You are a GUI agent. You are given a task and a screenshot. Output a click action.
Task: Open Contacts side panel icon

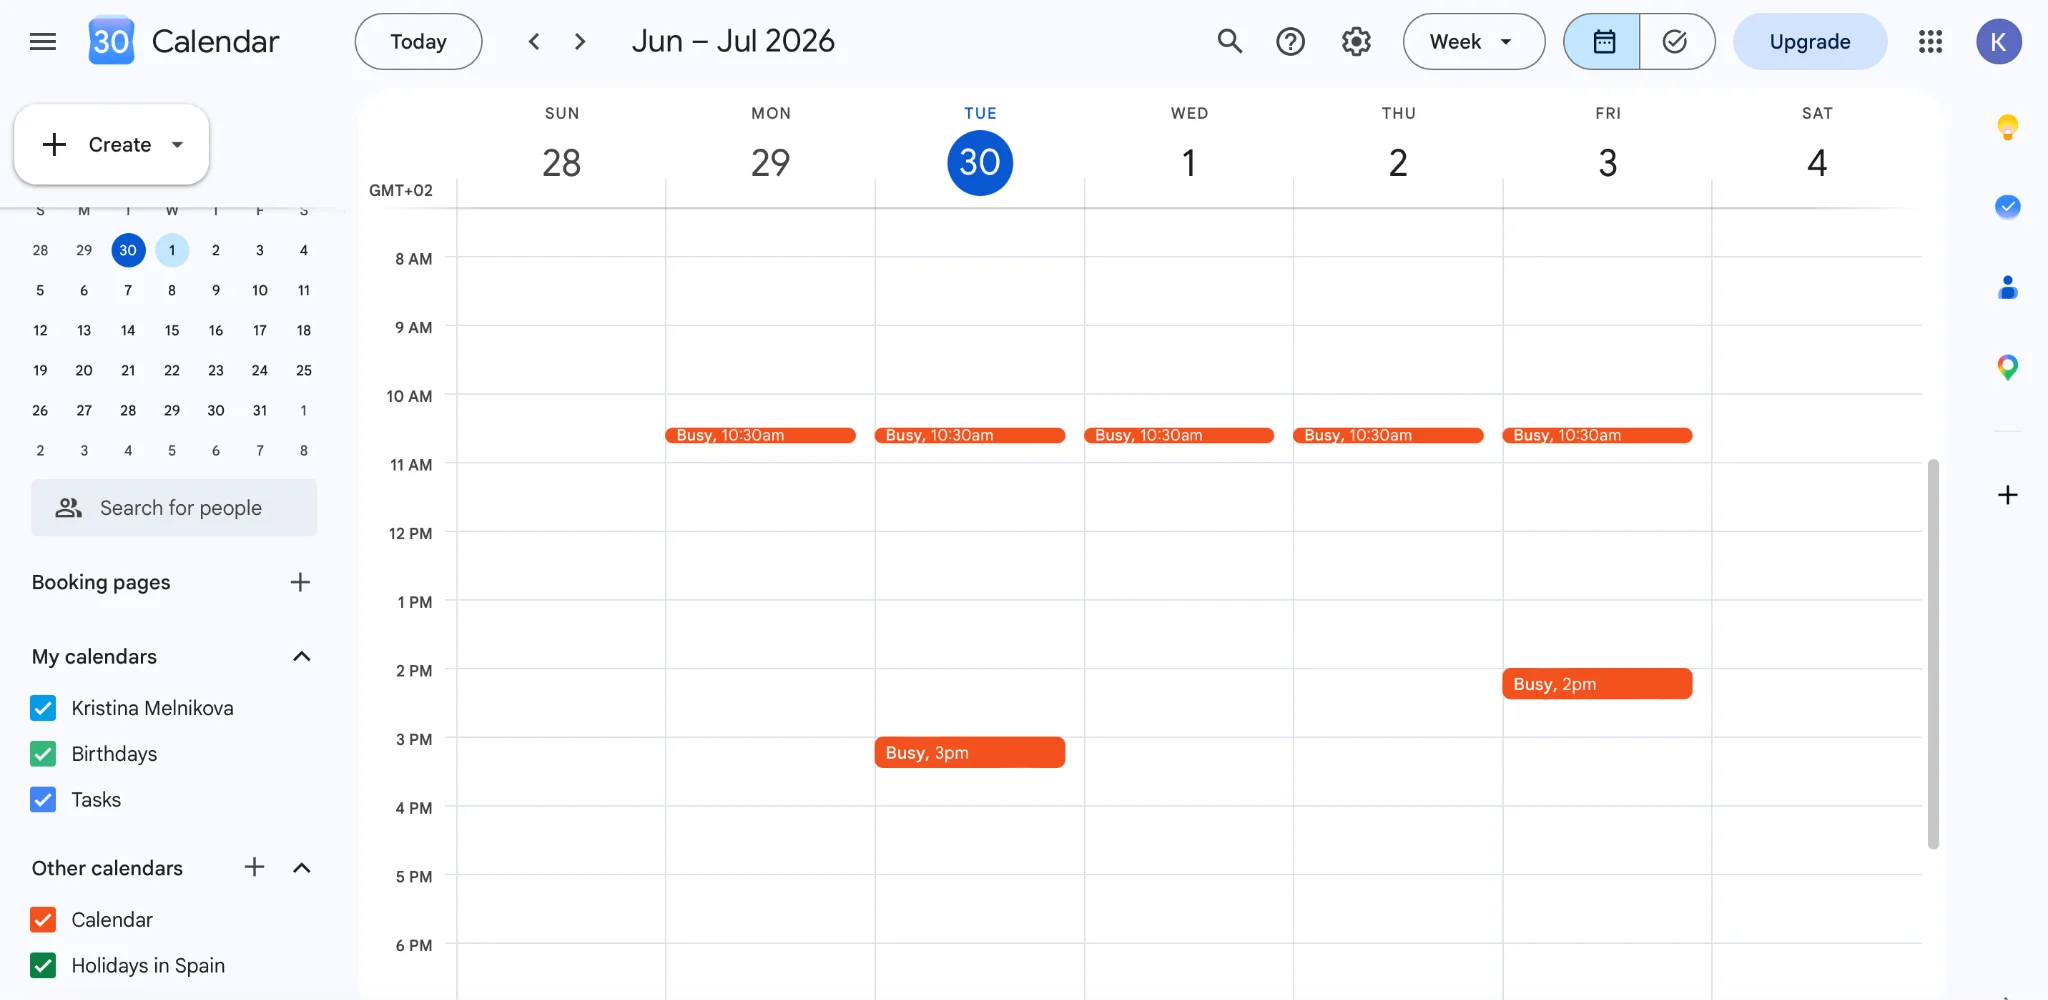[2007, 288]
